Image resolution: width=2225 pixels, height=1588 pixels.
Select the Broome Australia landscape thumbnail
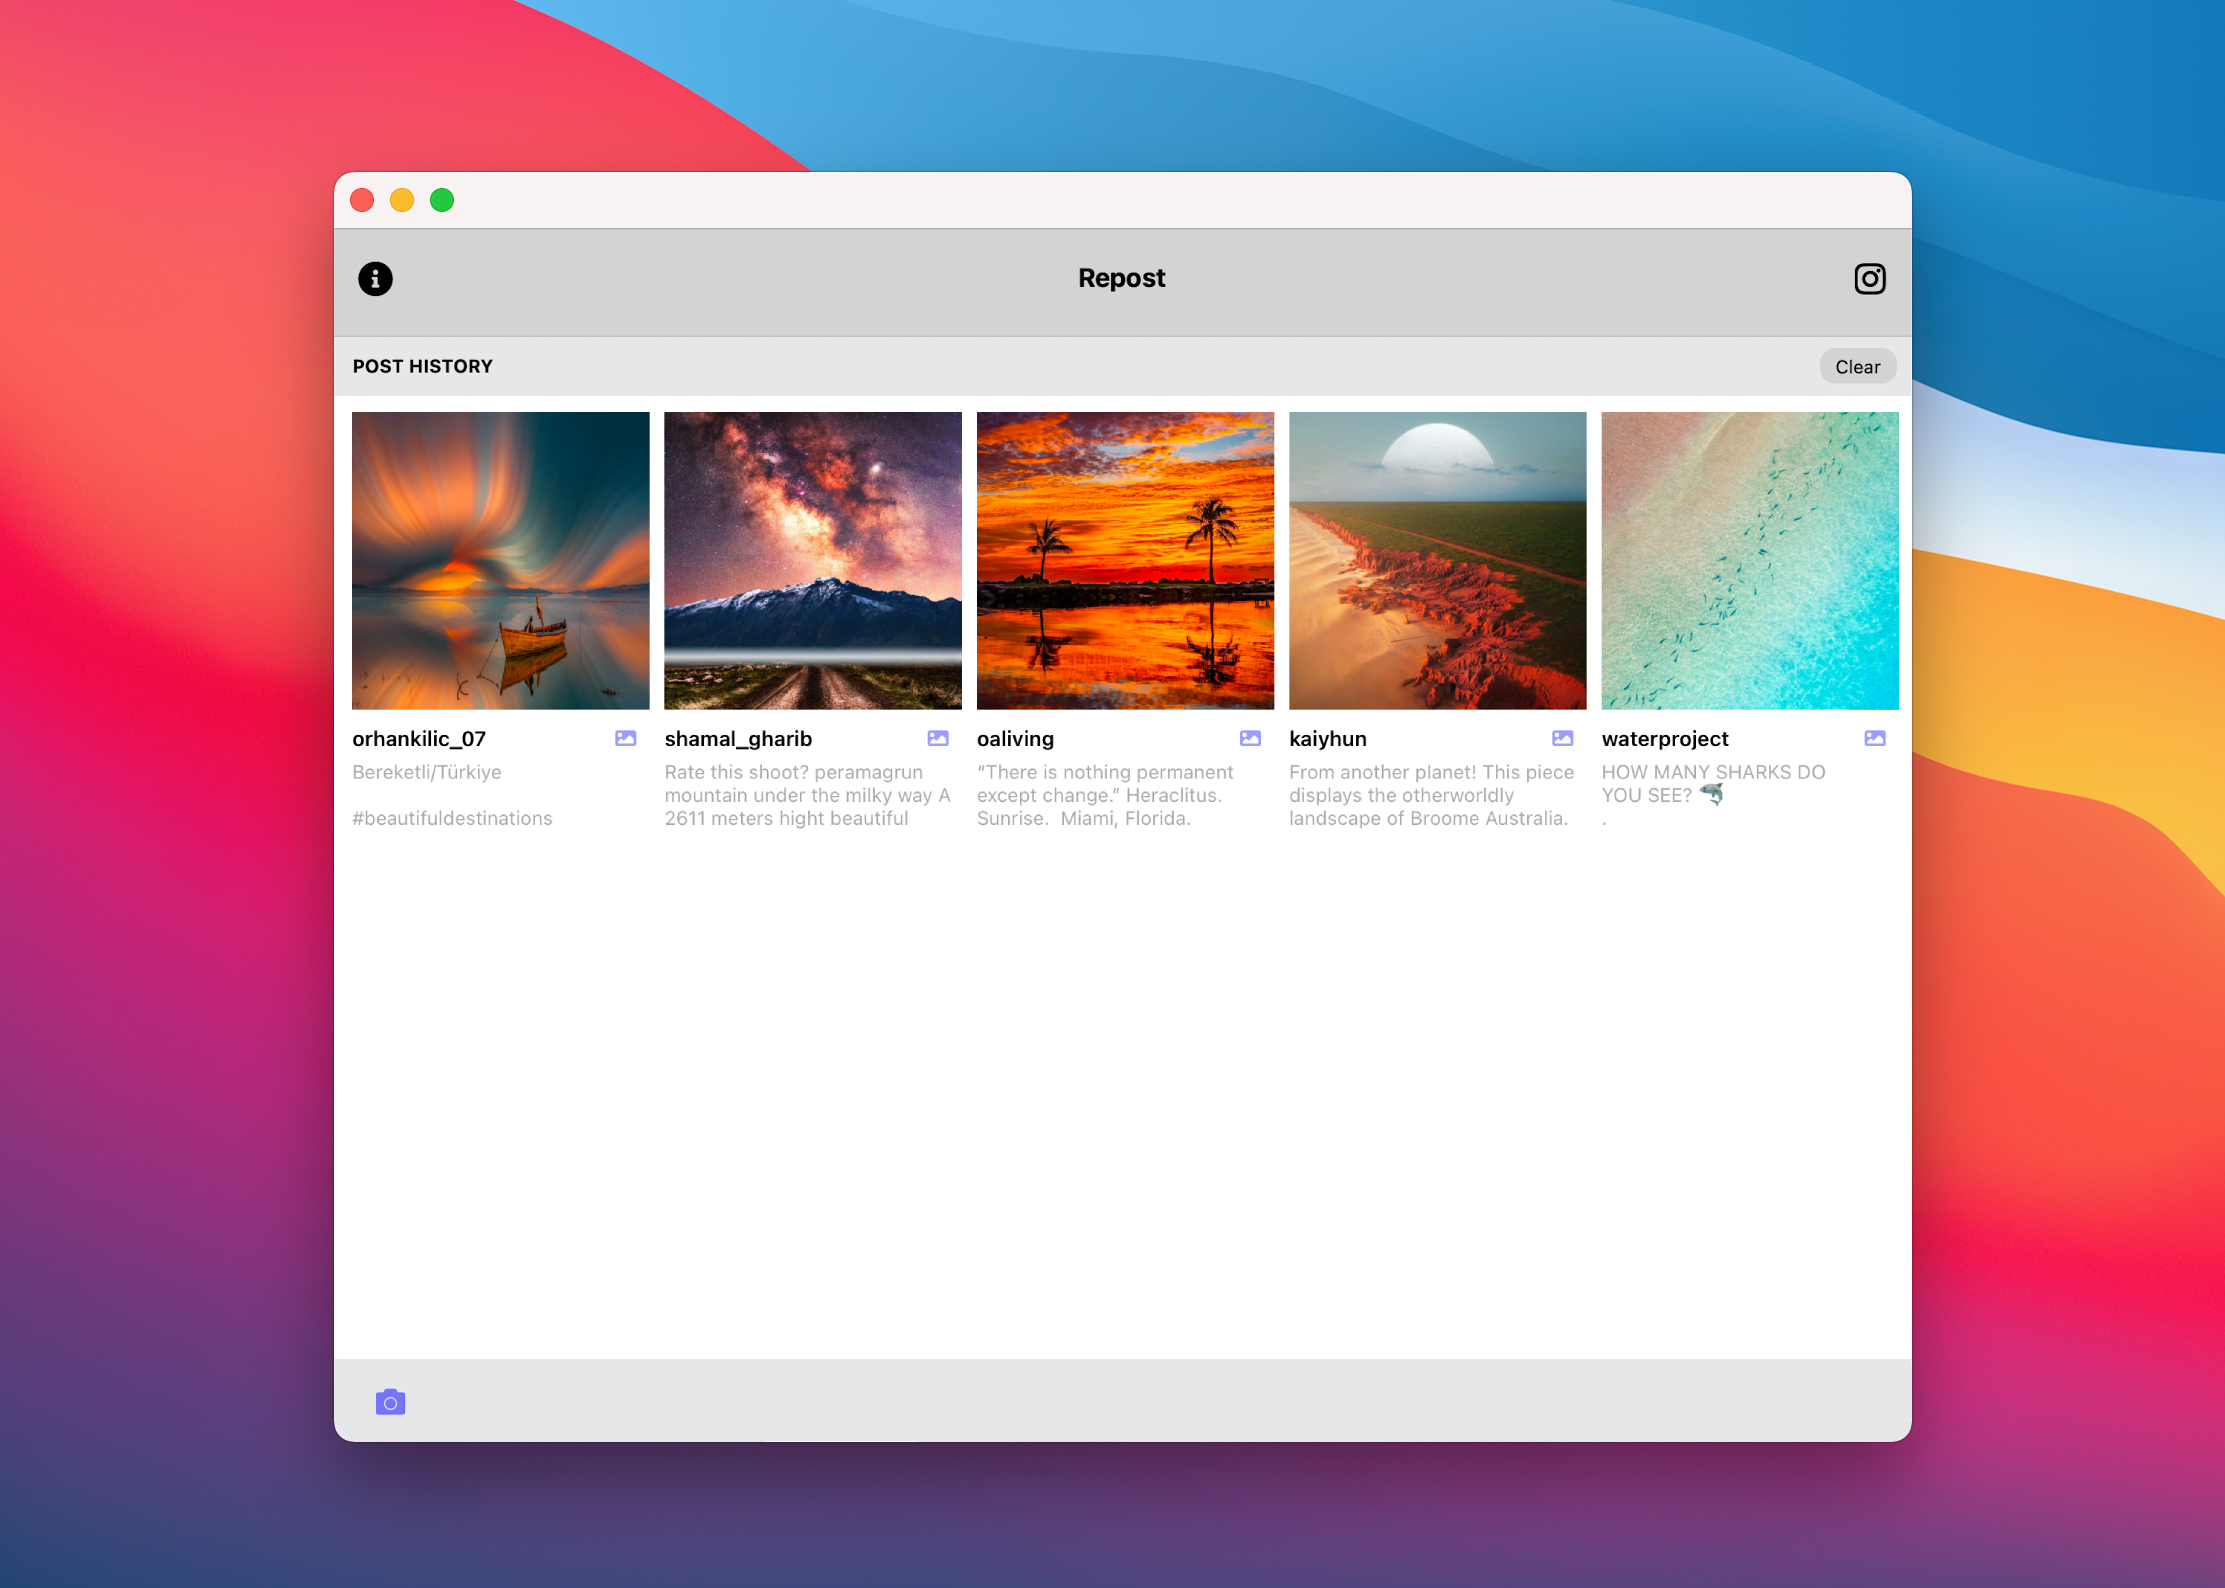click(1437, 560)
